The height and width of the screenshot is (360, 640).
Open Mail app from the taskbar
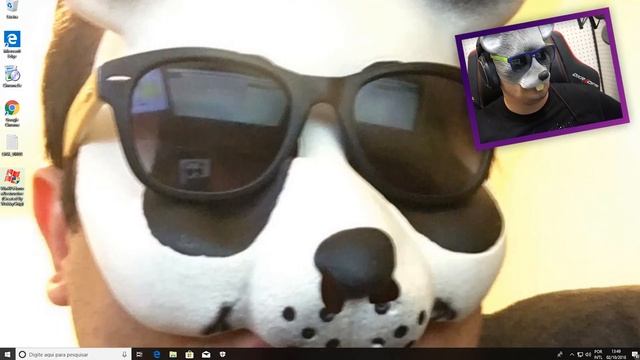206,354
